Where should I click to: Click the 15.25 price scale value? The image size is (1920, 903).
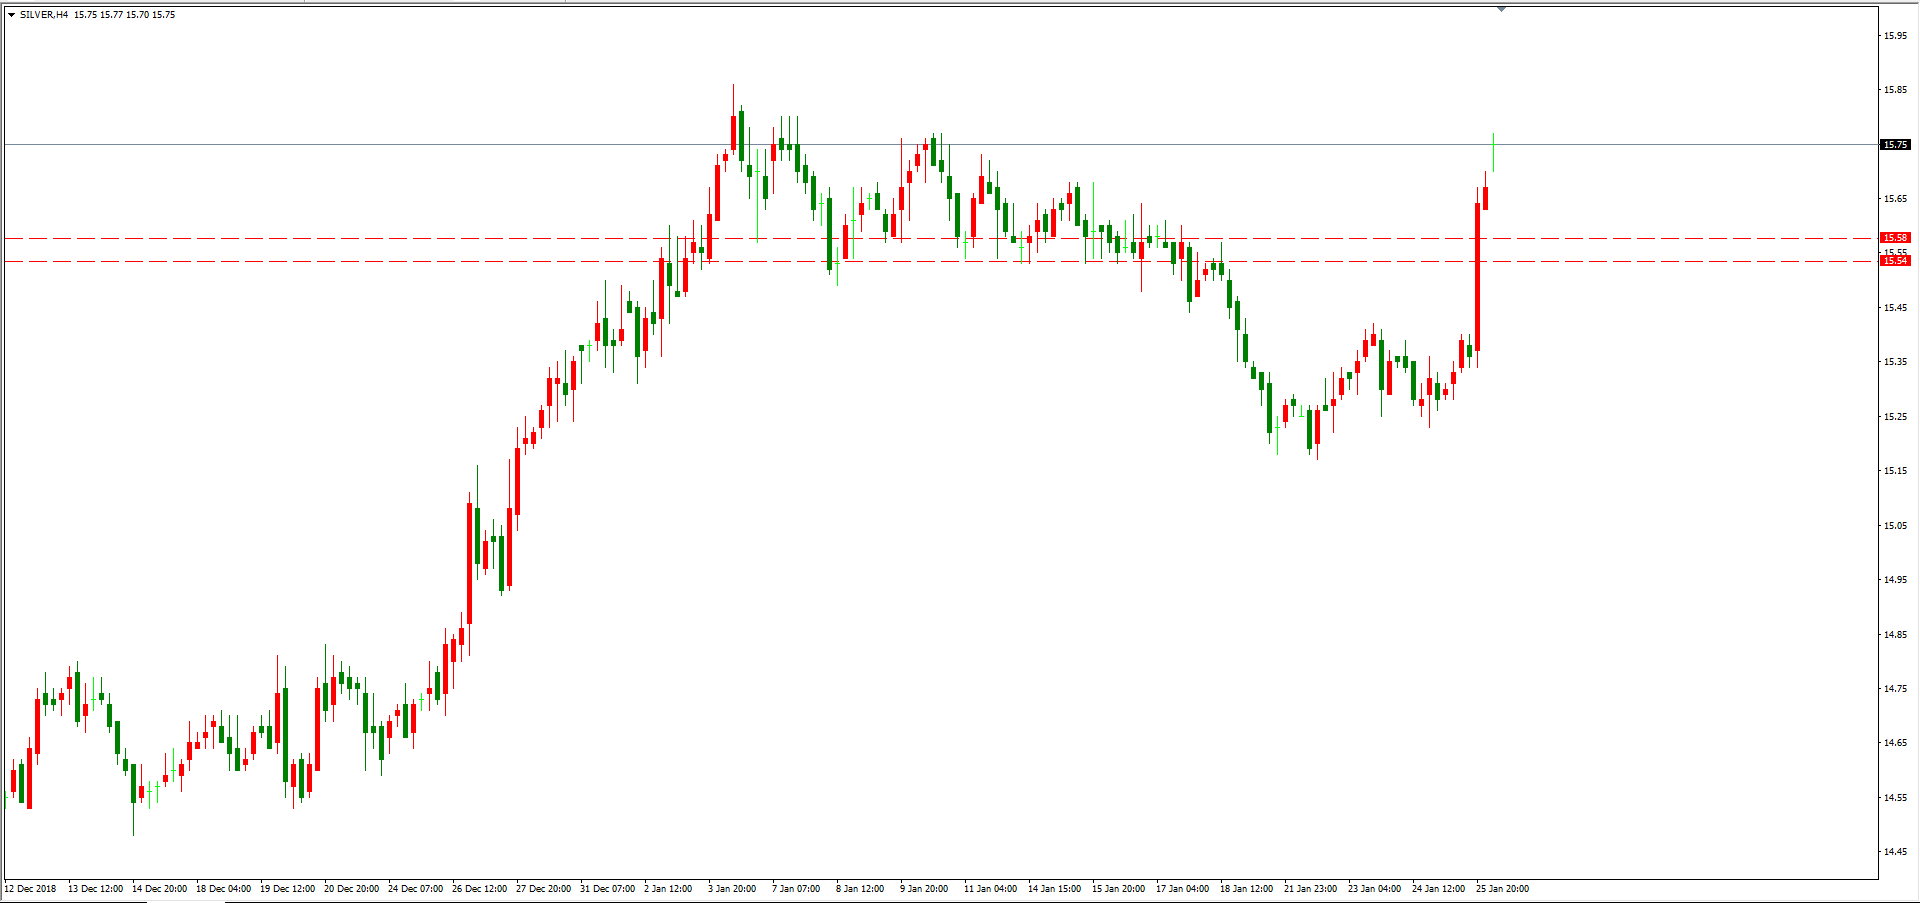point(1895,417)
